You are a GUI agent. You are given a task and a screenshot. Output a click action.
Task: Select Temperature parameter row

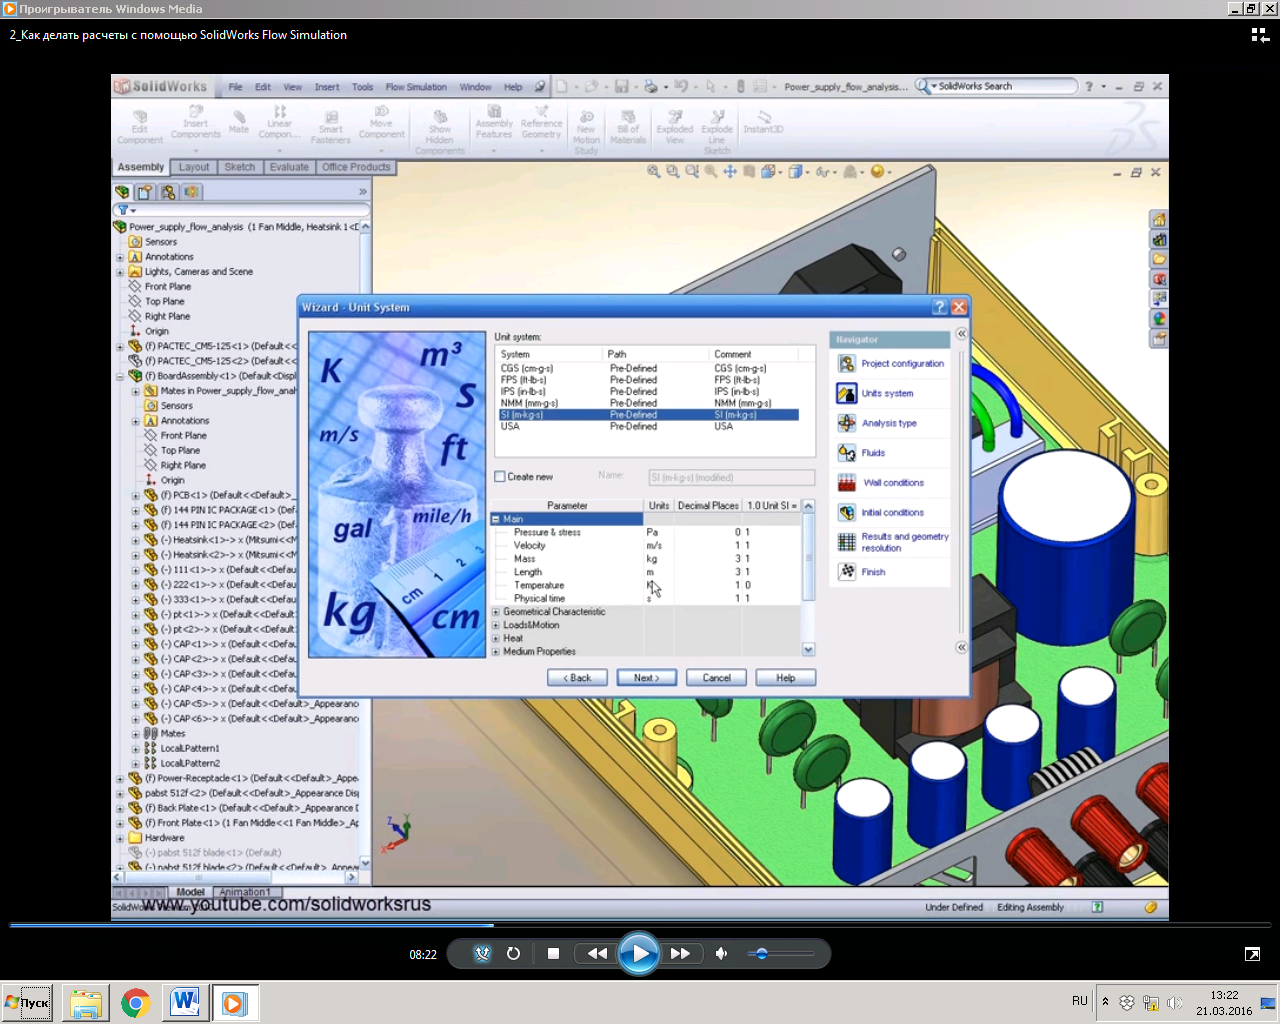point(648,585)
